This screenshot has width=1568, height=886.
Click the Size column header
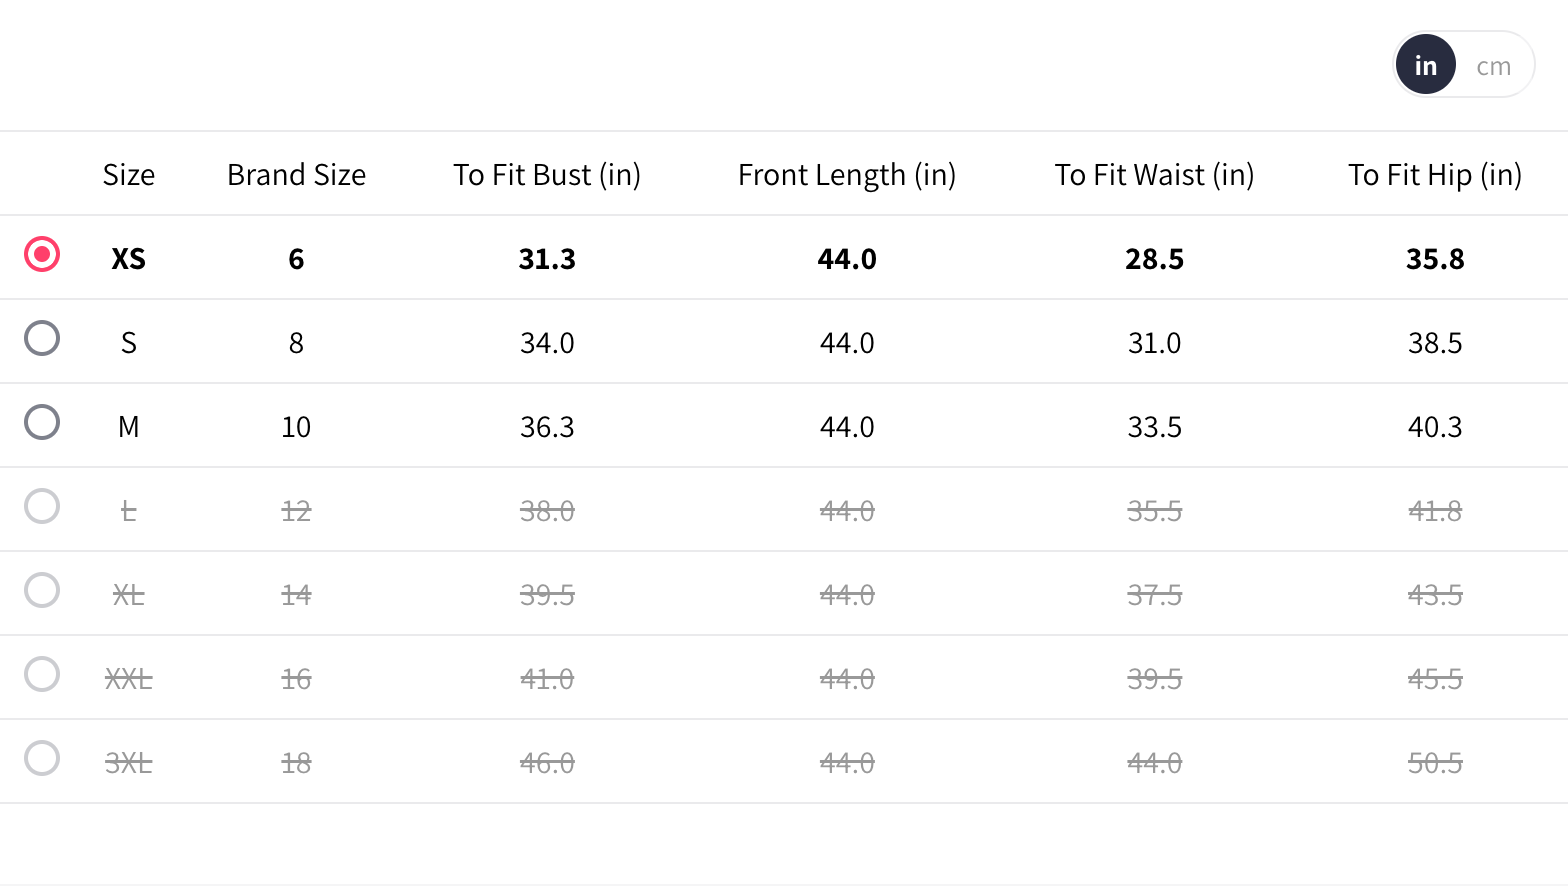[x=129, y=175]
